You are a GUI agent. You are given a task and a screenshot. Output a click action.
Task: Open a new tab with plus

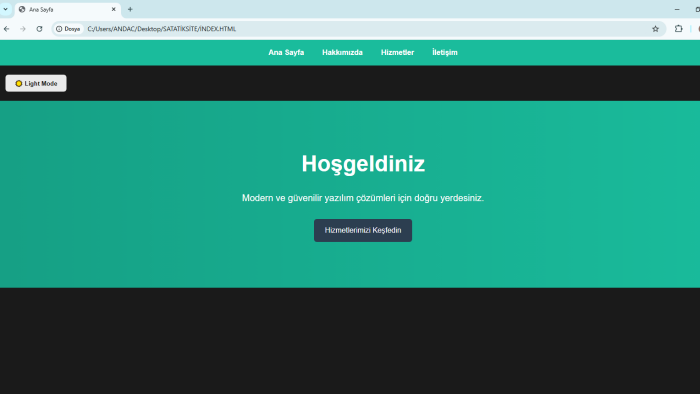pyautogui.click(x=130, y=9)
